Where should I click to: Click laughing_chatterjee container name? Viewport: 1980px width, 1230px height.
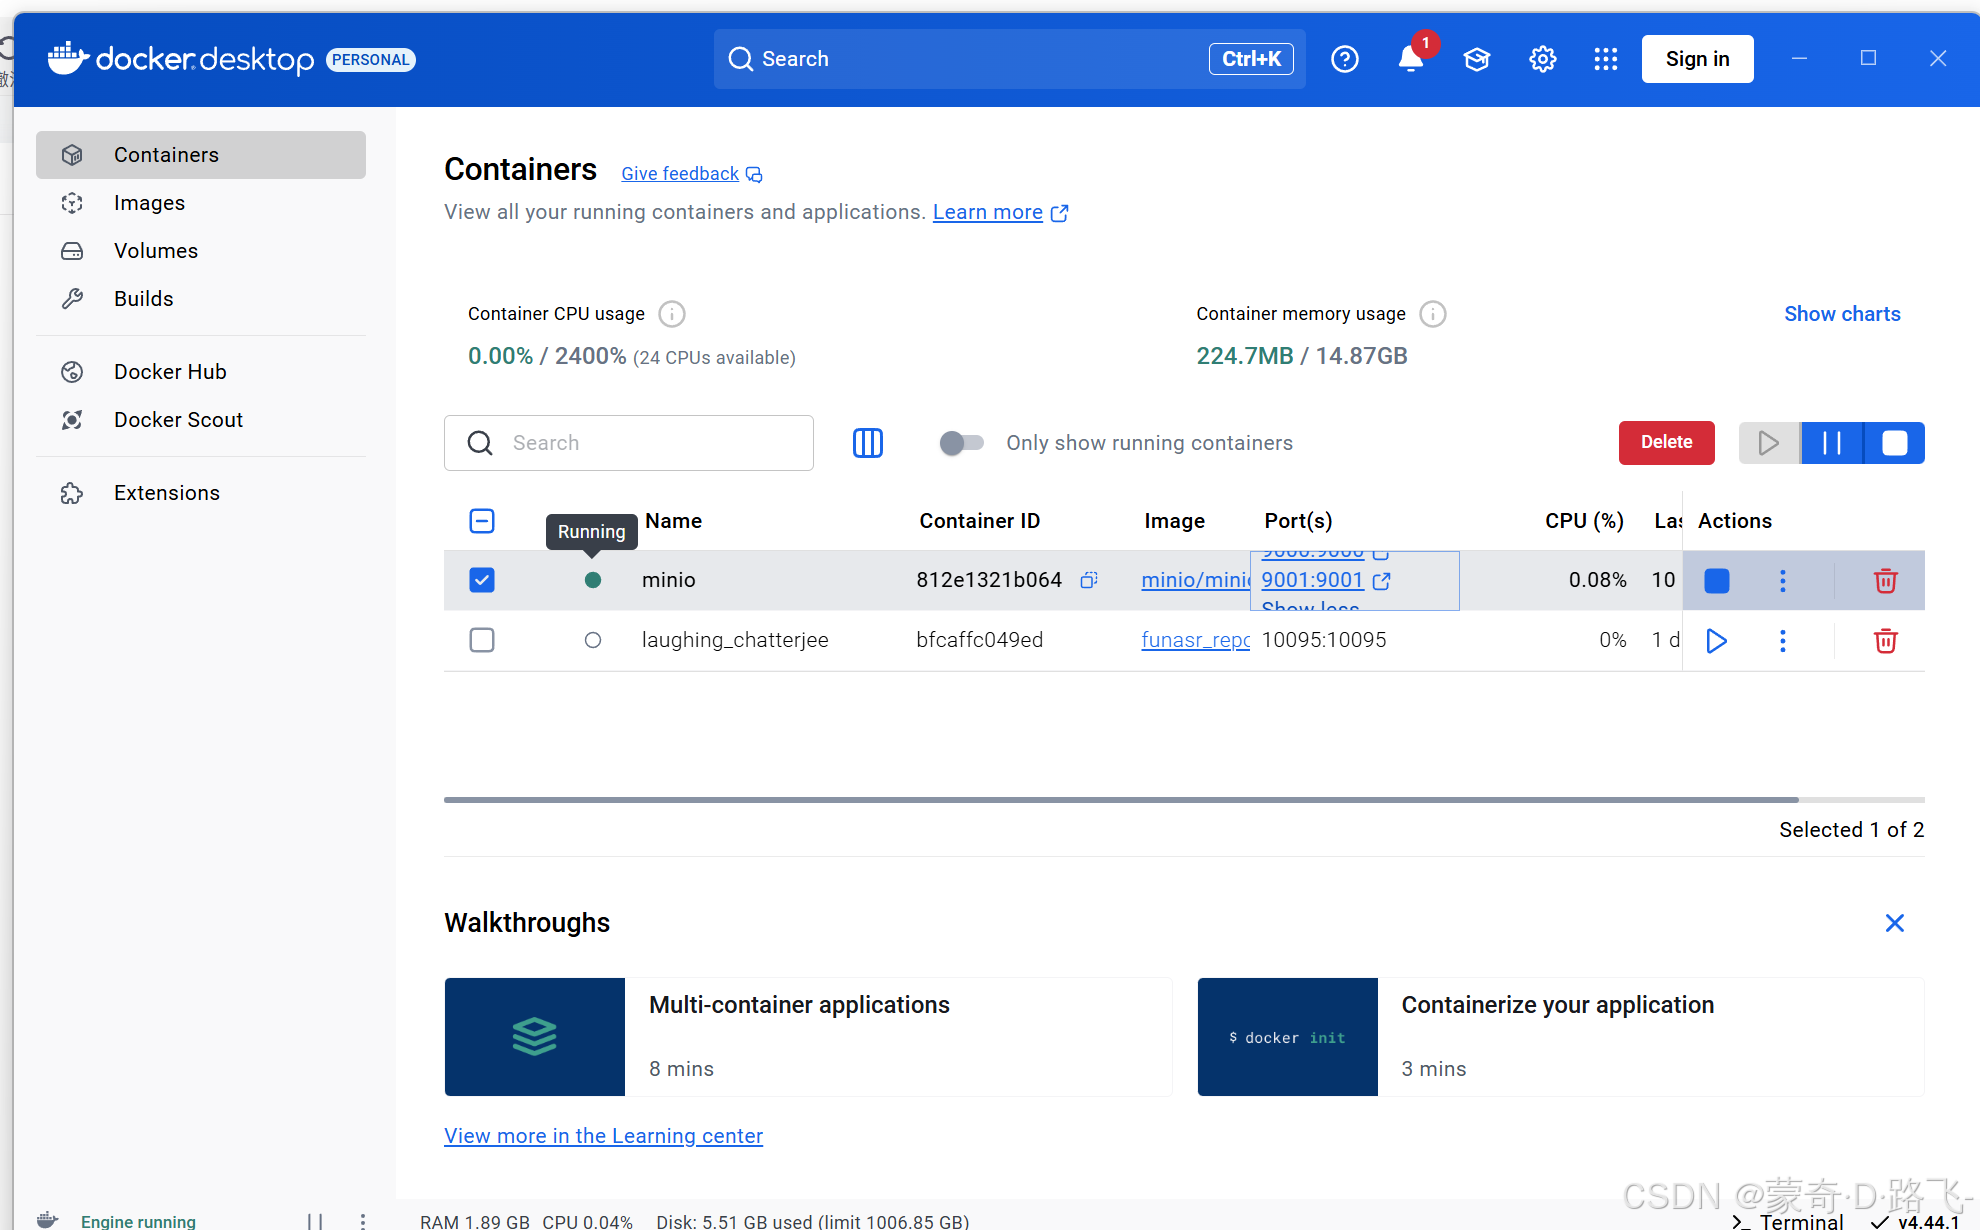[x=735, y=640]
